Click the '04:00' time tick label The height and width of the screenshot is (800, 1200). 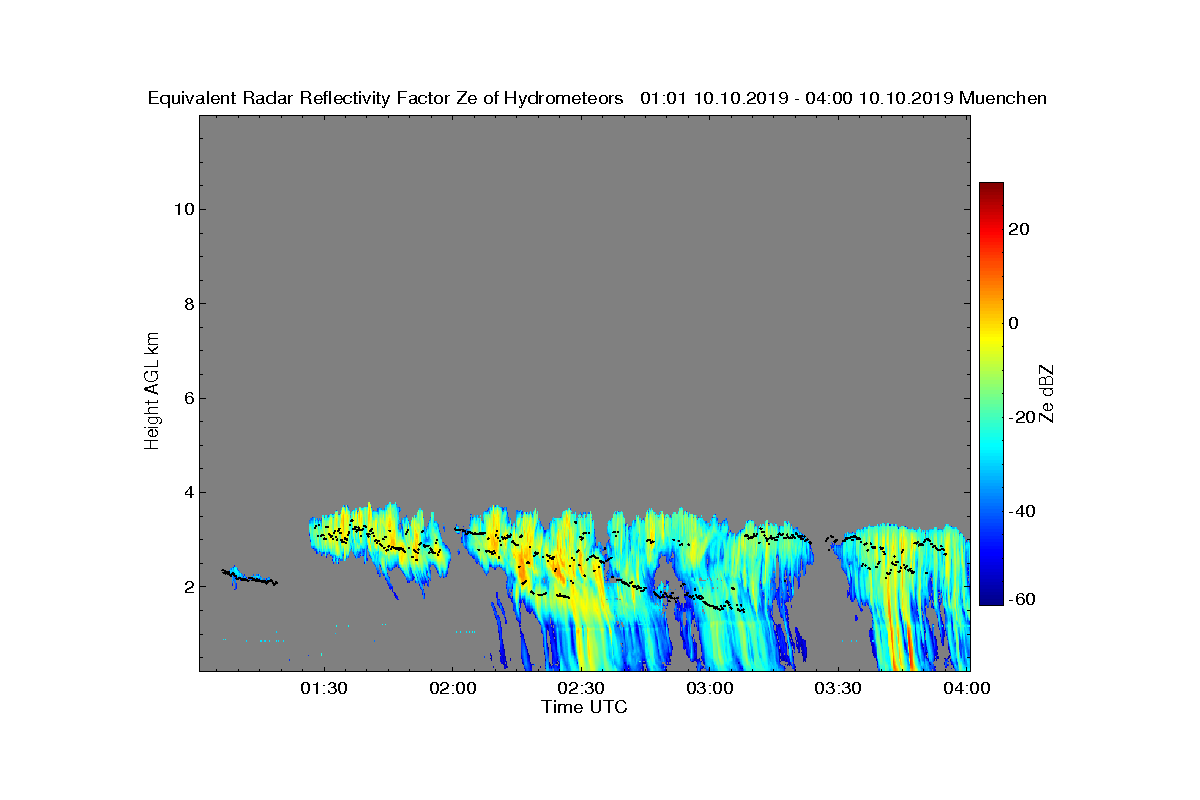(x=968, y=689)
